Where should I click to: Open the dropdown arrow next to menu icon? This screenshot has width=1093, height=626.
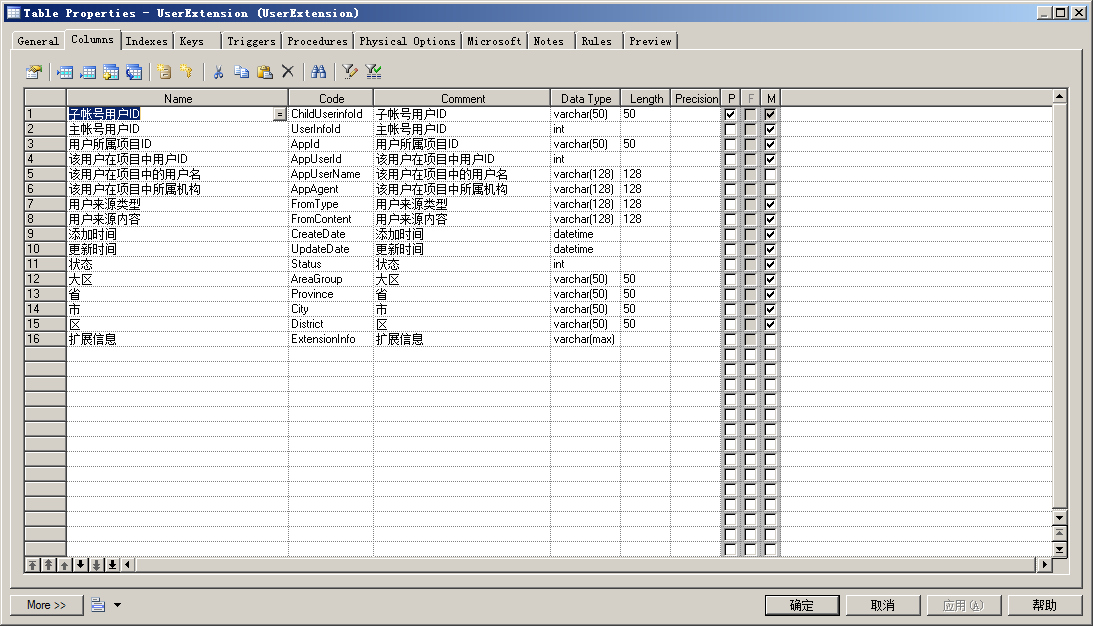[117, 605]
